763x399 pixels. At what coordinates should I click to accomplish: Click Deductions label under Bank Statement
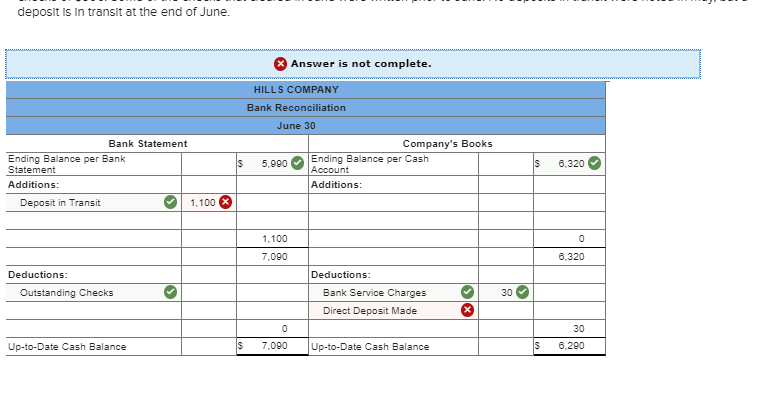38,274
